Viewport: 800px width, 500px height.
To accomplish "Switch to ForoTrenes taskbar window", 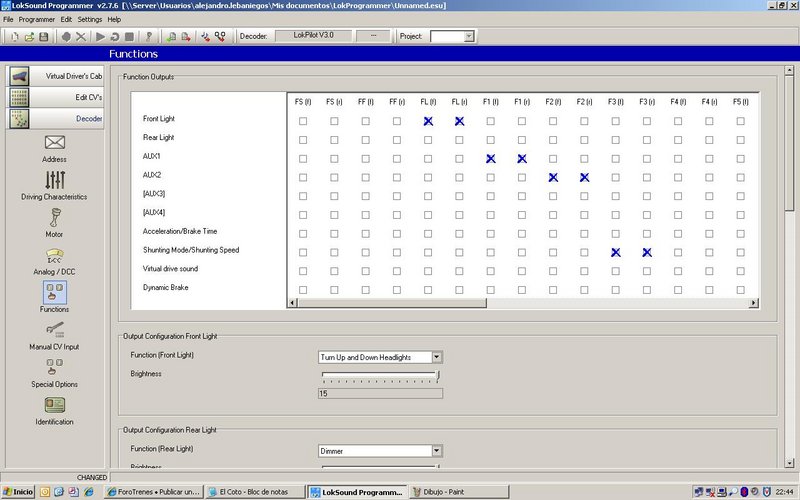I will (x=154, y=492).
